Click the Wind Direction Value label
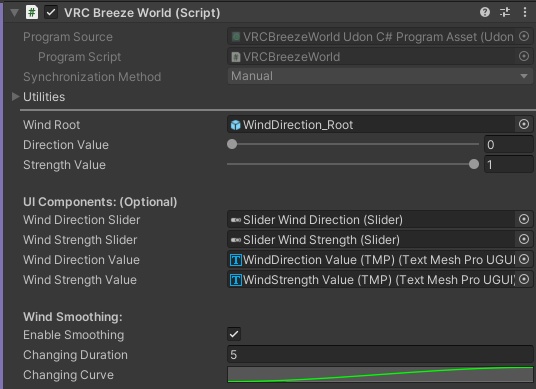The image size is (536, 389). pyautogui.click(x=81, y=260)
